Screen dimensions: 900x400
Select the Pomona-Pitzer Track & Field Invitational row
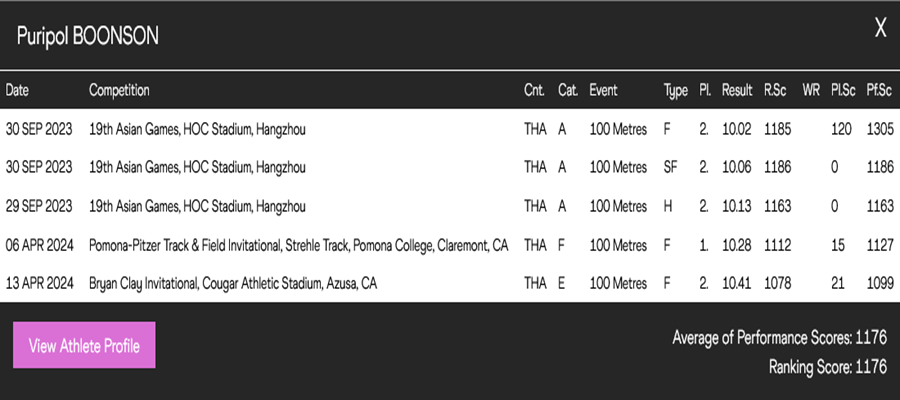[450, 245]
